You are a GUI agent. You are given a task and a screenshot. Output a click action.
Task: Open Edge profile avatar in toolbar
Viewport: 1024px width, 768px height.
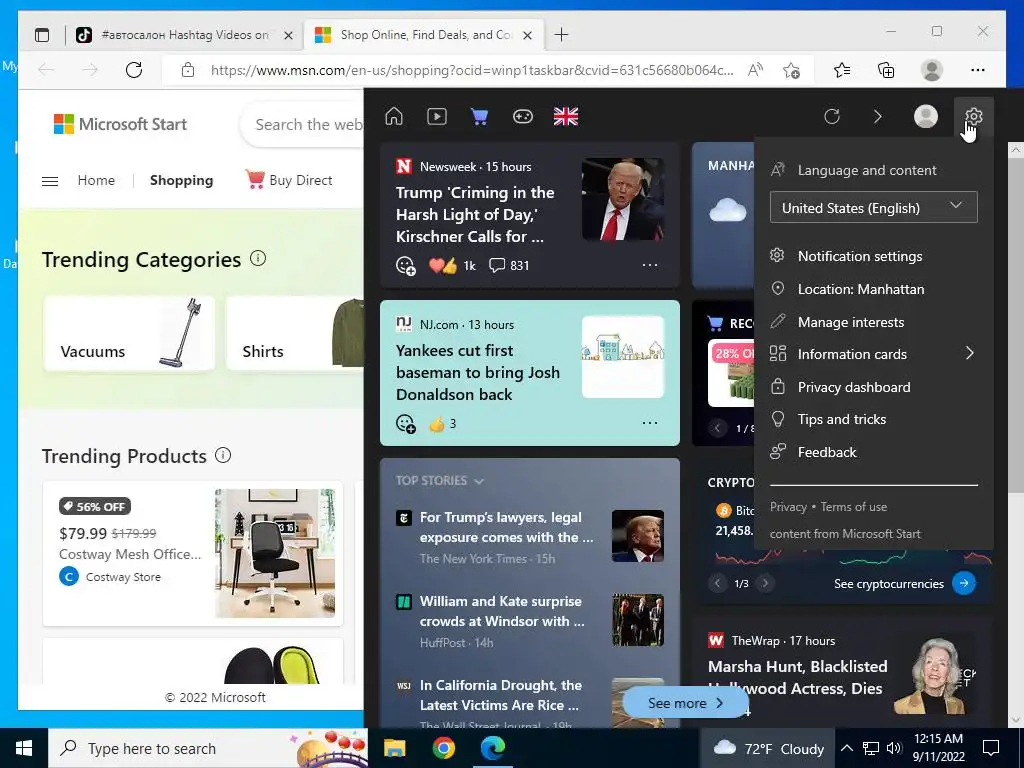tap(932, 70)
